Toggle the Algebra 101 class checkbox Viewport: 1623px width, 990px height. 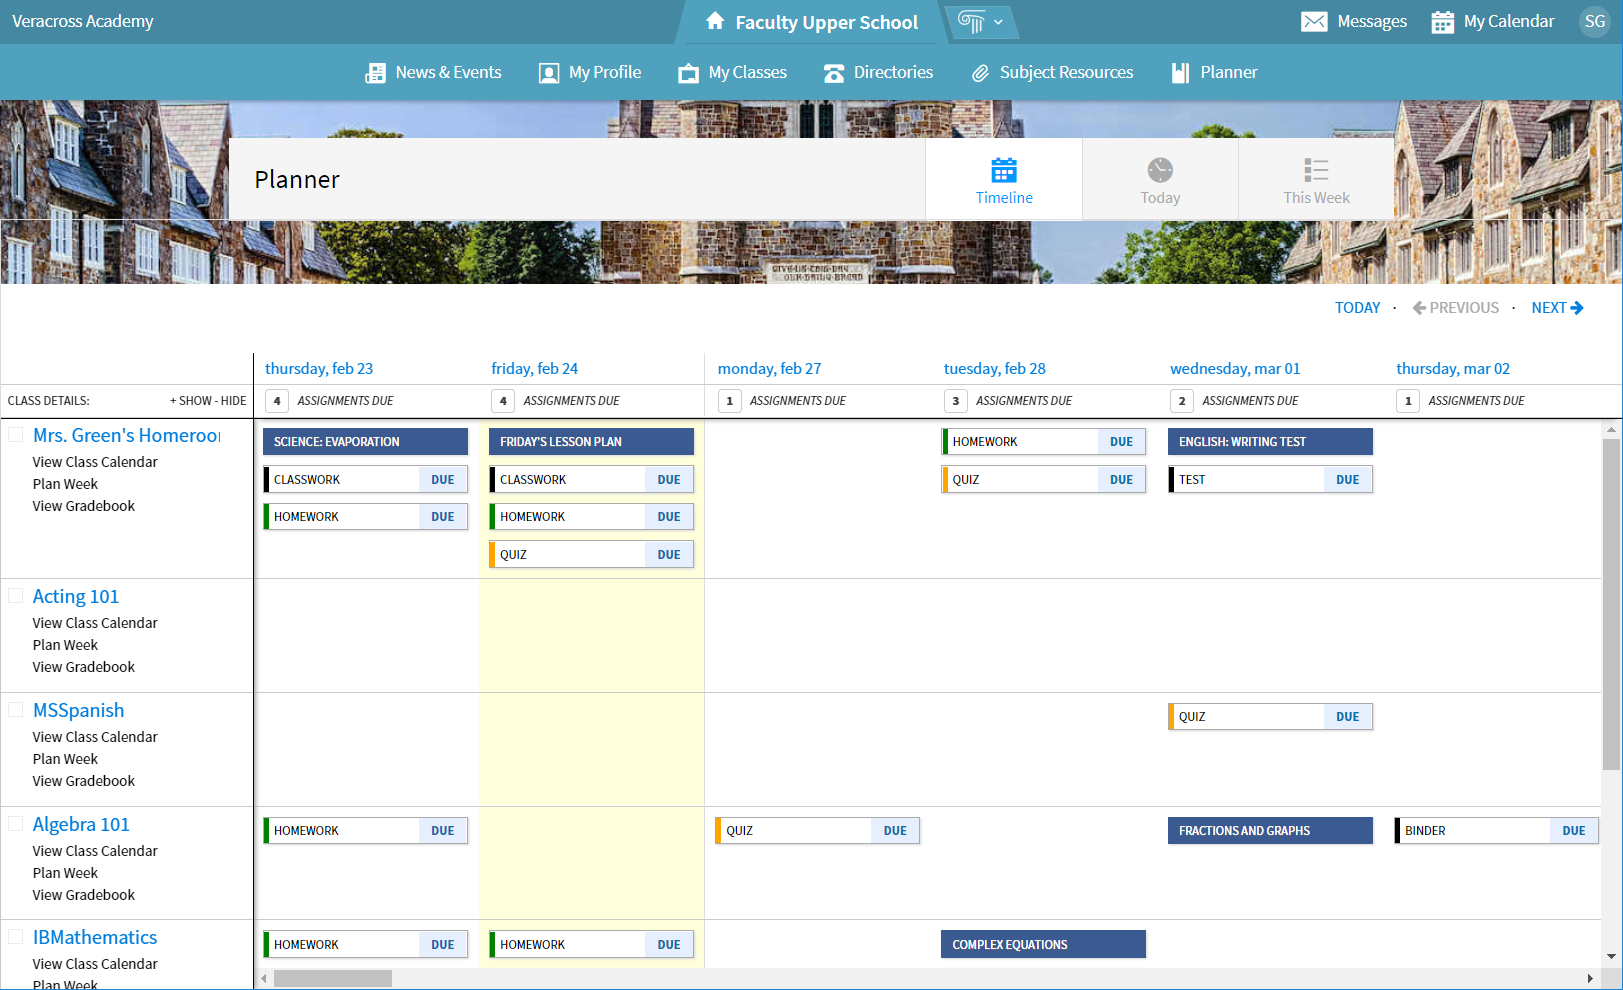tap(15, 823)
